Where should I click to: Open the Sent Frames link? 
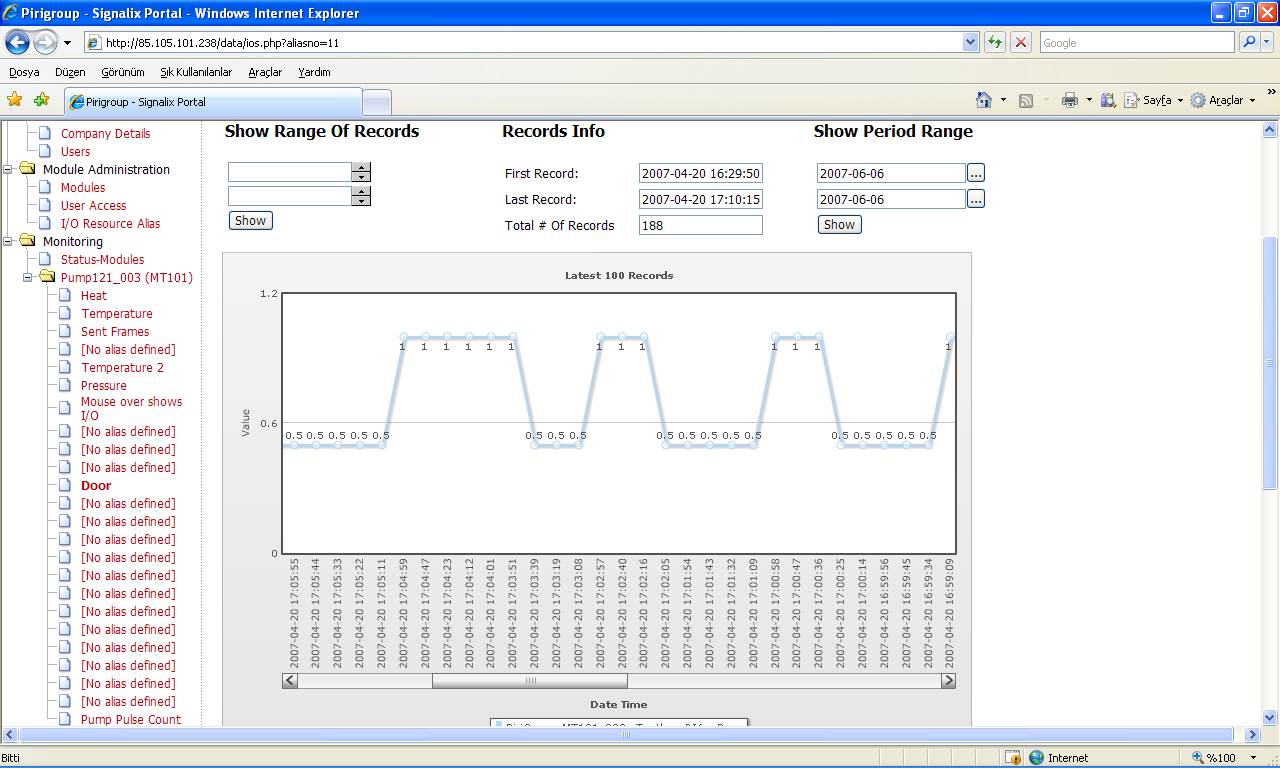tap(115, 331)
